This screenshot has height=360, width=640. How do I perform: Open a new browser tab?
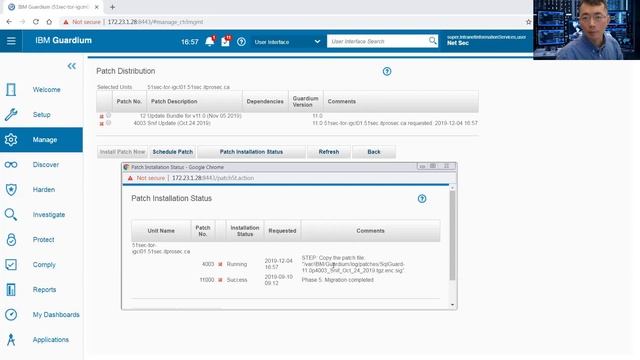112,7
